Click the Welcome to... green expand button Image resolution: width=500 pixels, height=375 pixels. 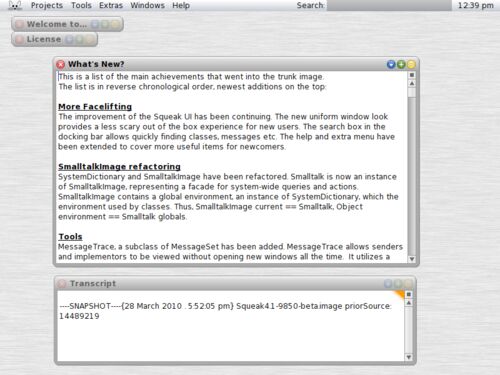pos(105,24)
